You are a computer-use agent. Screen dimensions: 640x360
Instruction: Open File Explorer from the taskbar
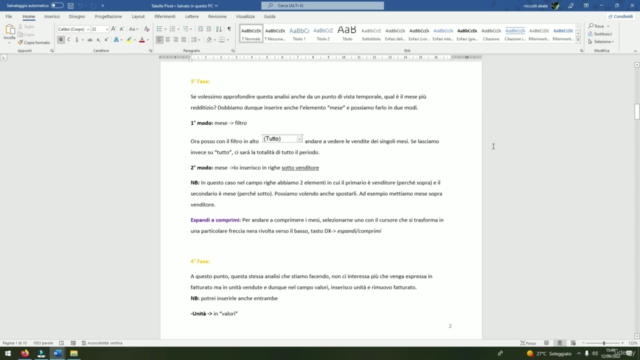click(x=74, y=353)
